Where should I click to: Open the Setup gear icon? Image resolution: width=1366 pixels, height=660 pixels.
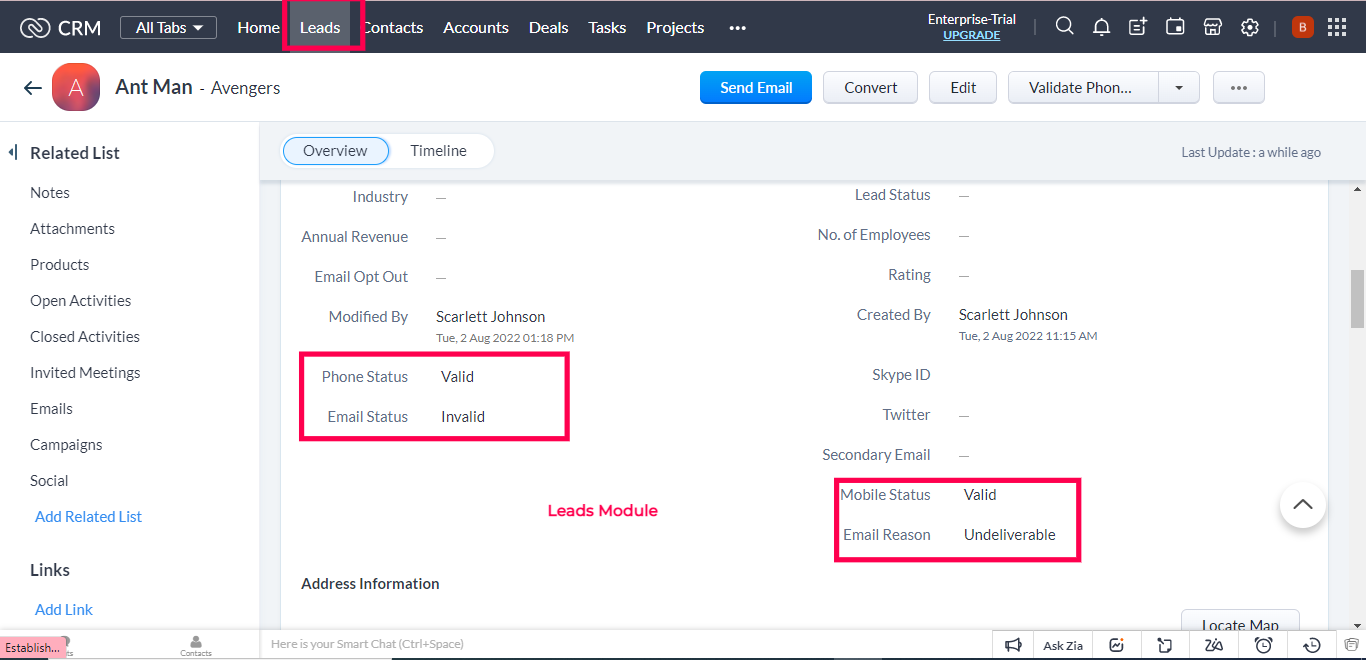click(x=1249, y=27)
